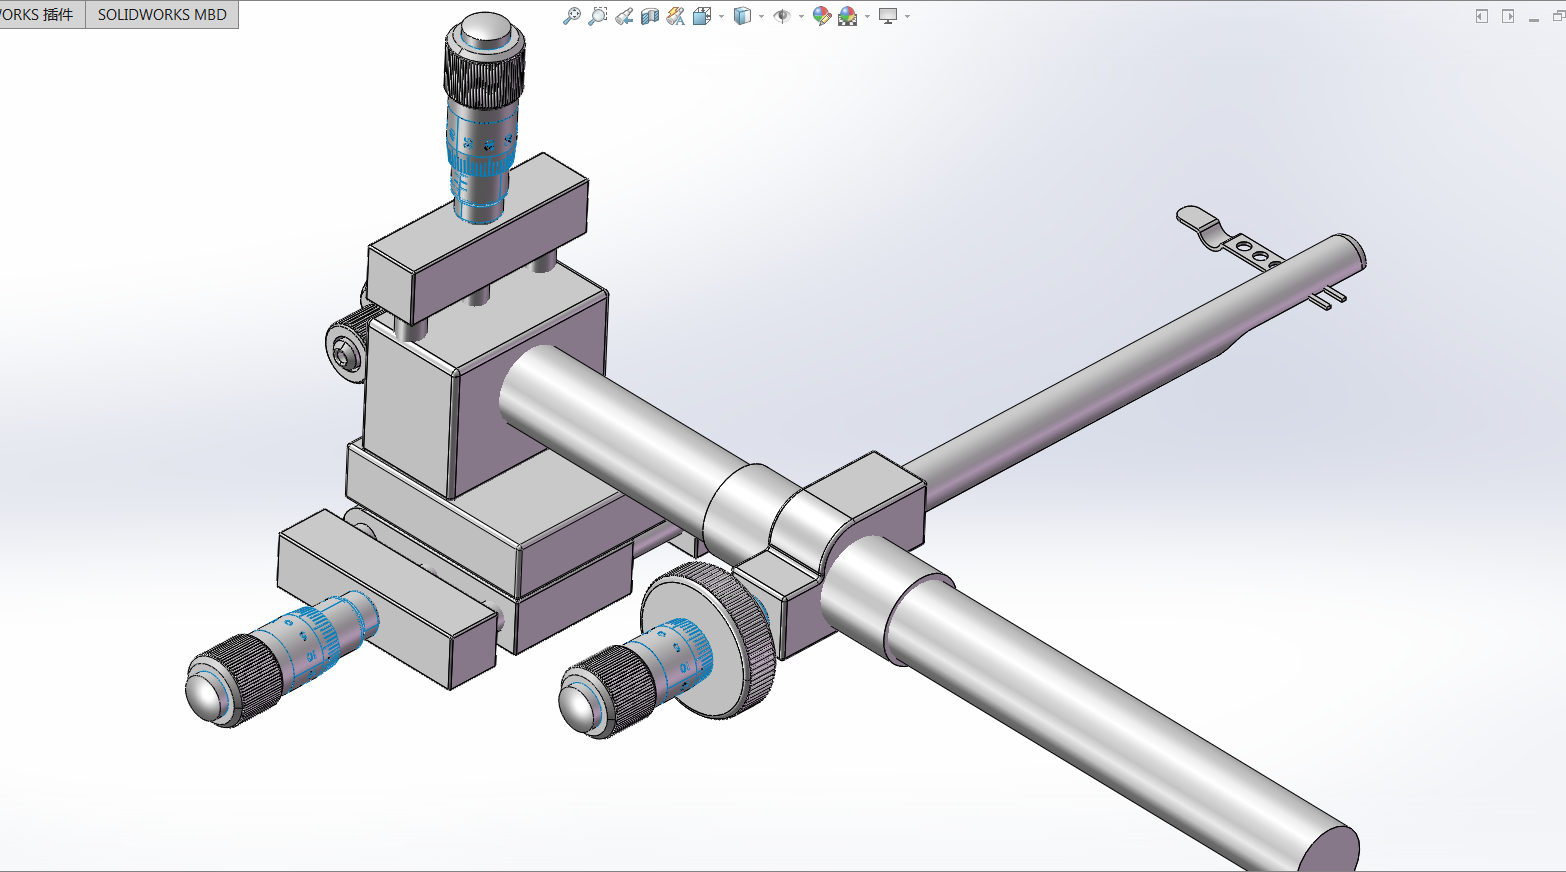Select the Zoom to Area tool
The height and width of the screenshot is (872, 1566).
point(598,16)
